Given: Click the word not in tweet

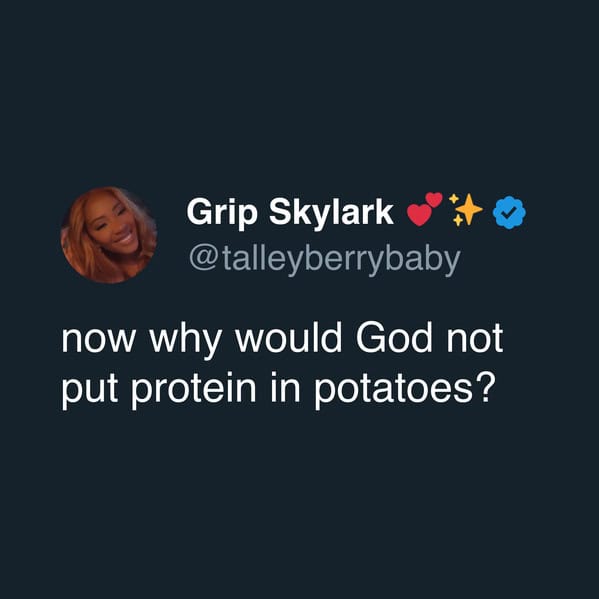Looking at the screenshot, I should coord(475,338).
